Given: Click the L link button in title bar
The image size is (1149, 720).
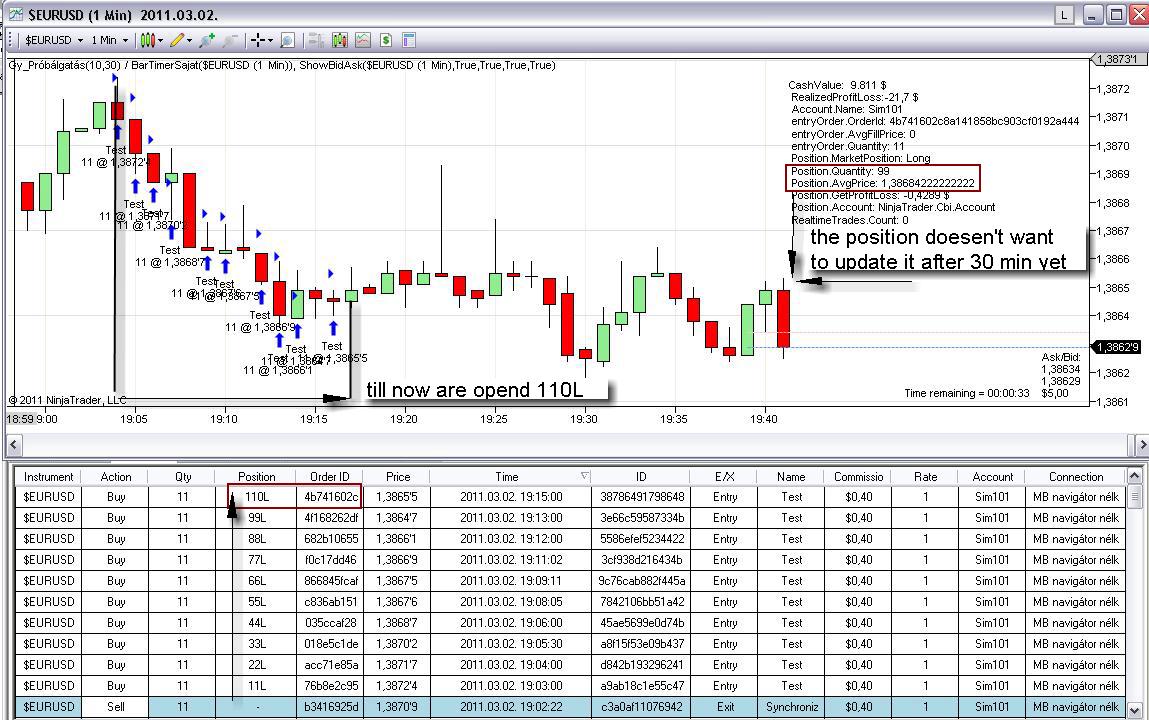Looking at the screenshot, I should coord(1064,15).
